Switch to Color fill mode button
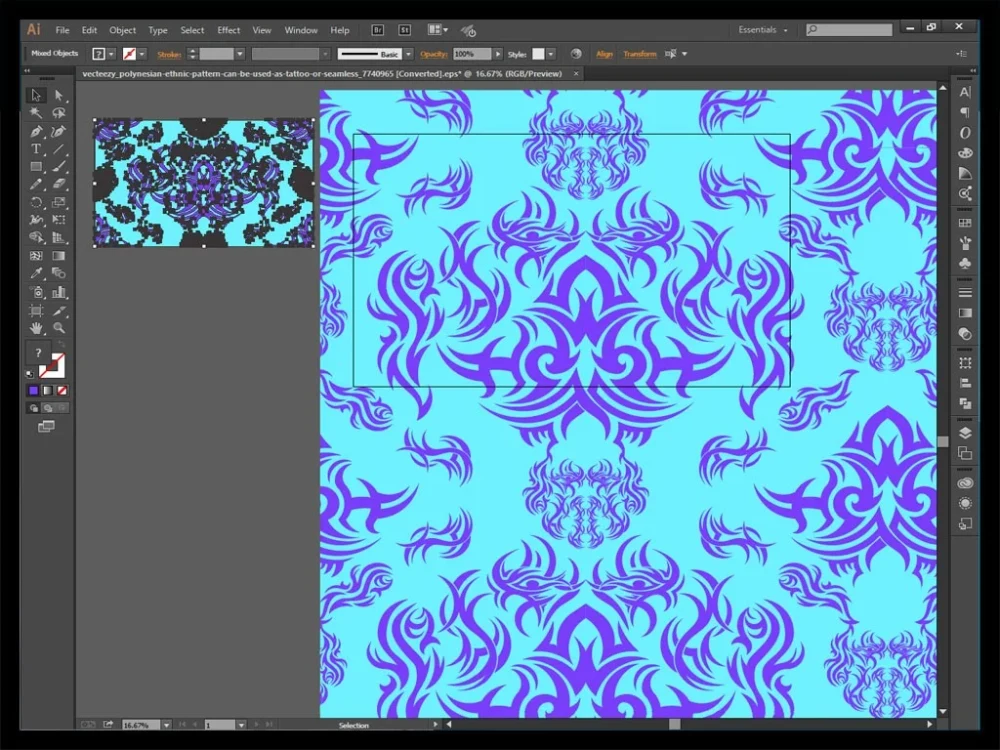 (x=34, y=390)
